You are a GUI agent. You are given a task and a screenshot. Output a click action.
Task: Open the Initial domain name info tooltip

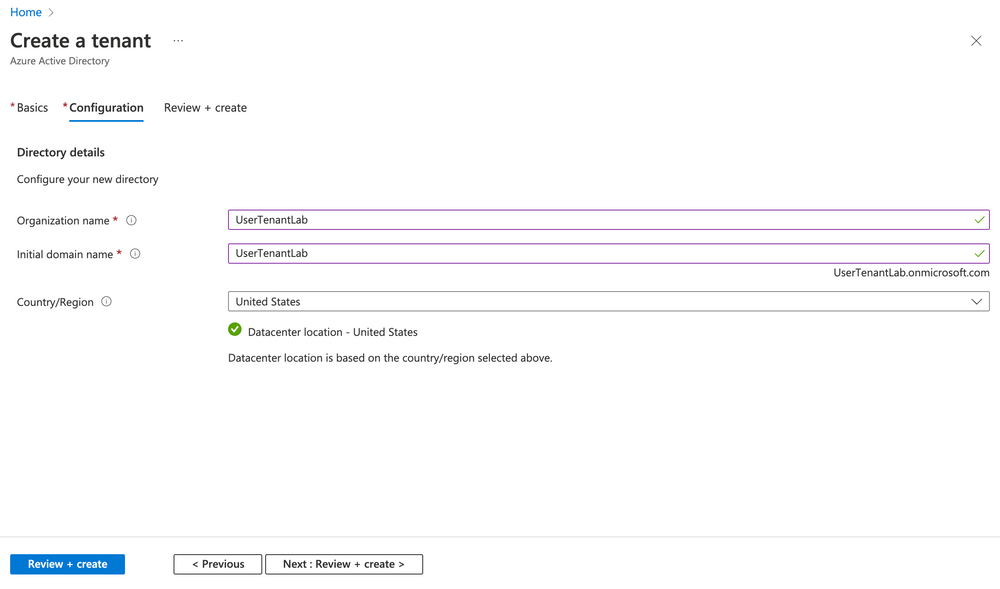point(135,254)
